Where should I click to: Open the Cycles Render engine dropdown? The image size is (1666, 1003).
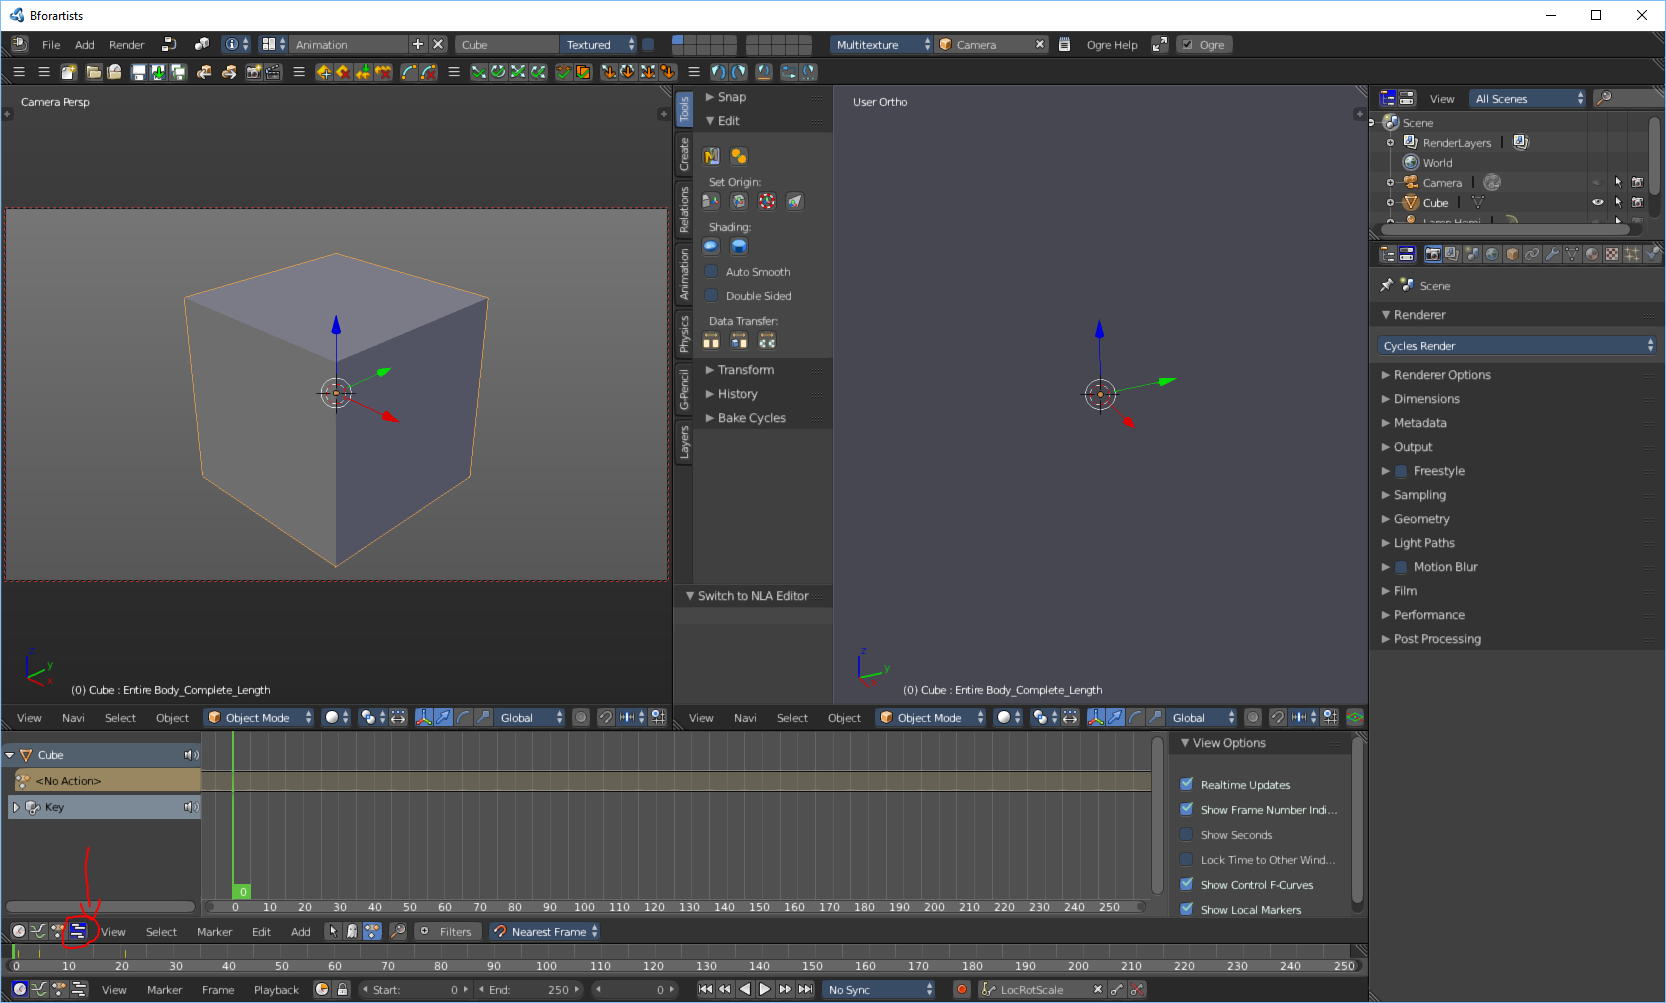(x=1517, y=346)
